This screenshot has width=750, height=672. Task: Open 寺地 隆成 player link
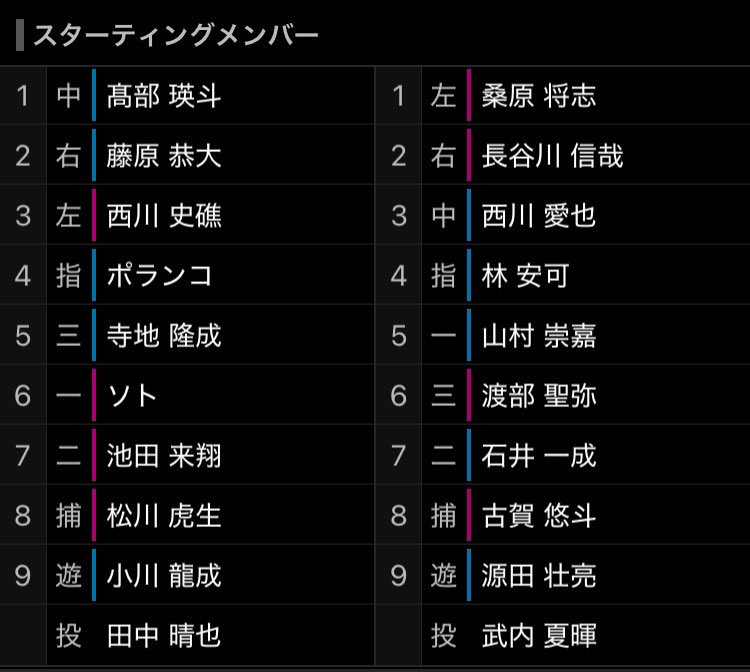click(164, 336)
